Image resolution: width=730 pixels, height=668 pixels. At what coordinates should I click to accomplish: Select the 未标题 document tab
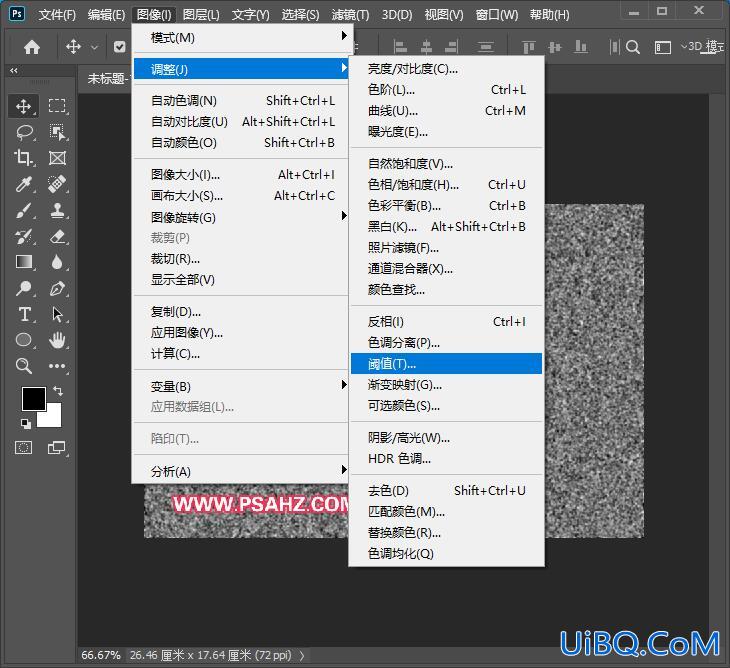107,78
